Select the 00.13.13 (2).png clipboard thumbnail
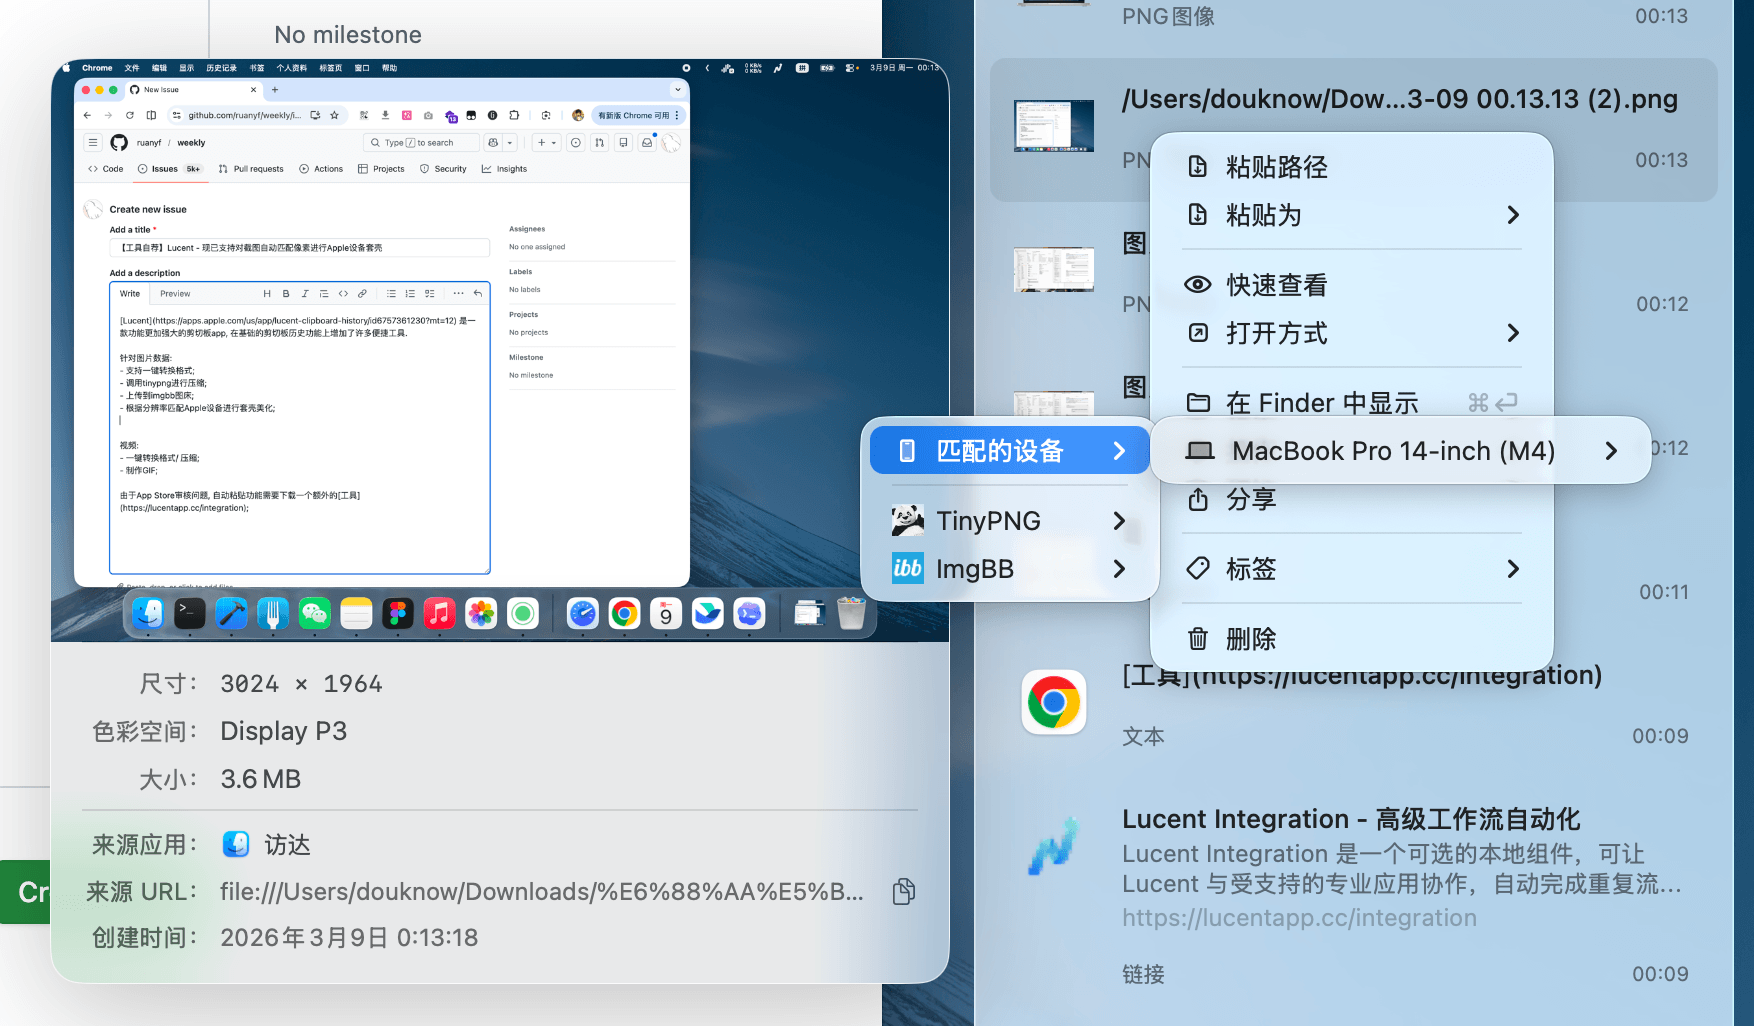 click(1053, 126)
